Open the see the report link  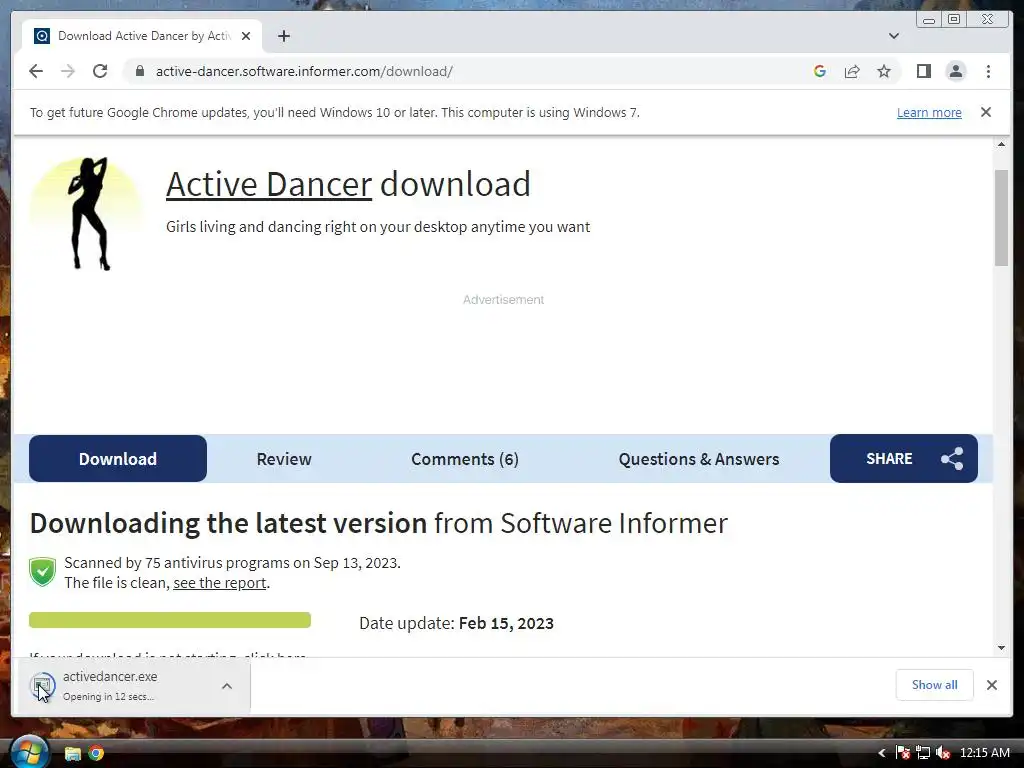(x=219, y=583)
